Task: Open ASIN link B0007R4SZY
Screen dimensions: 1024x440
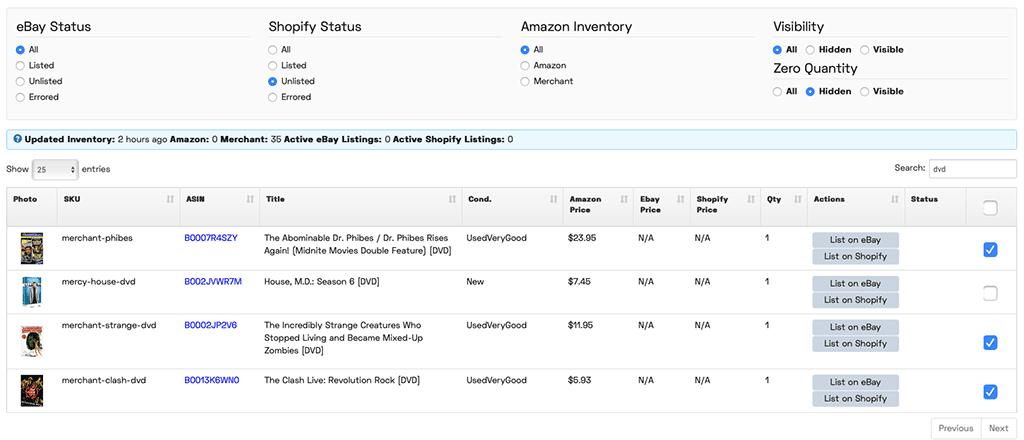Action: [210, 238]
